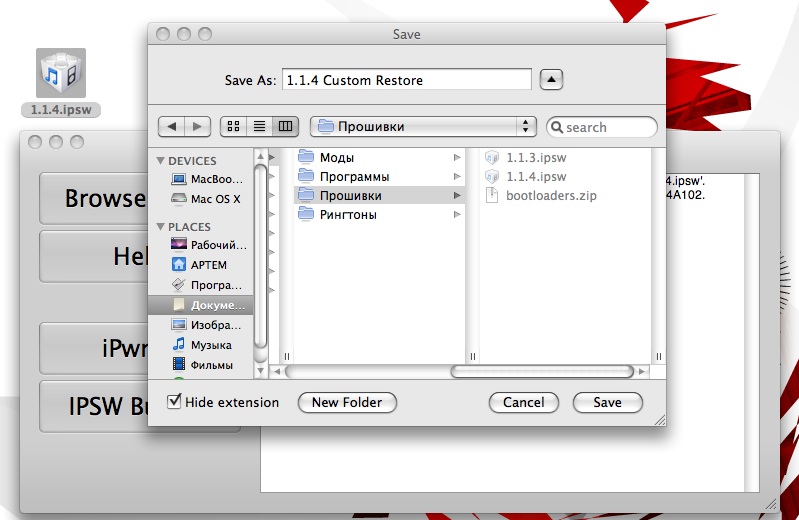Click the IPSW Bu… button in background window
Viewport: 799px width, 520px height.
94,406
